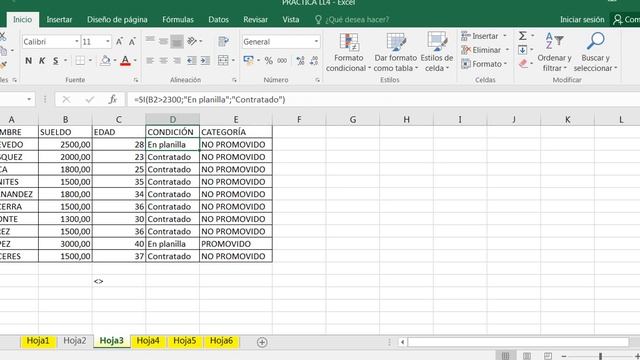The height and width of the screenshot is (360, 640).
Task: Align text right
Action: tap(177, 61)
